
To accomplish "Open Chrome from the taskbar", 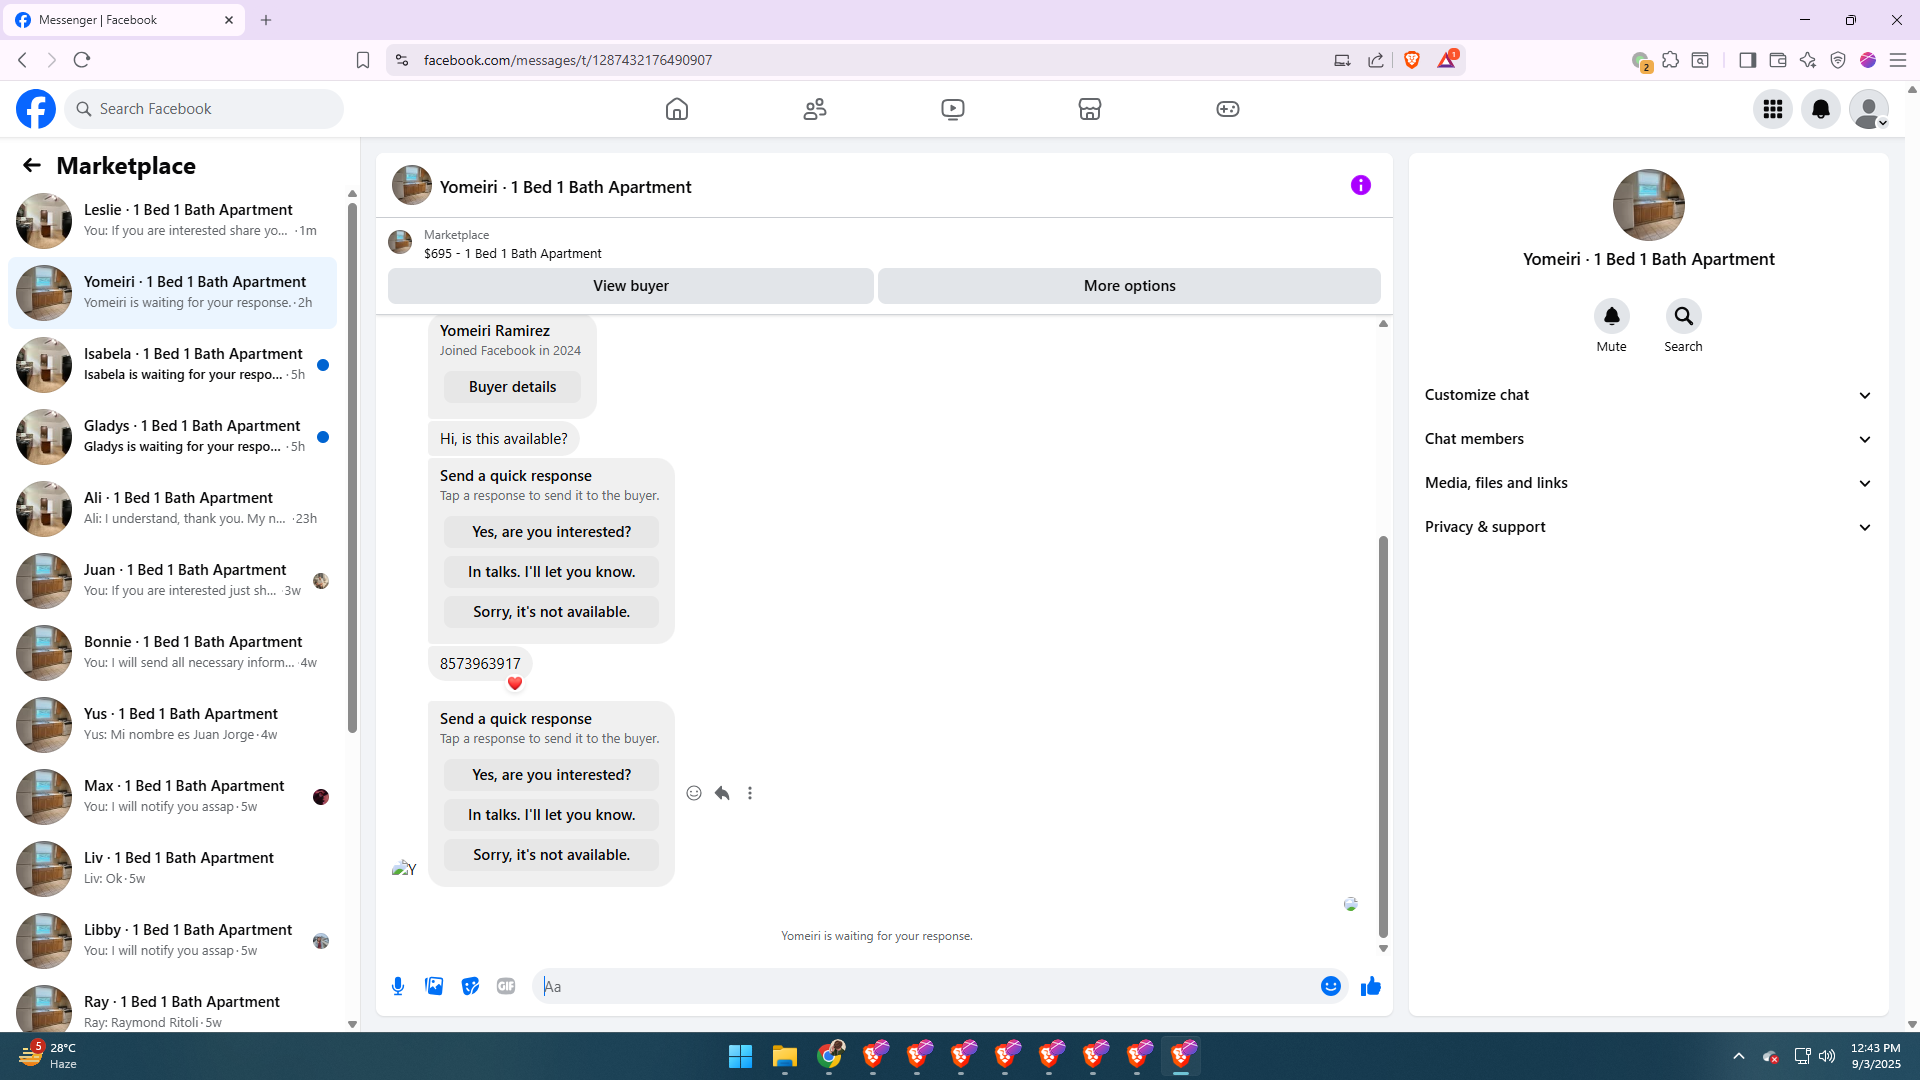I will click(x=829, y=1056).
